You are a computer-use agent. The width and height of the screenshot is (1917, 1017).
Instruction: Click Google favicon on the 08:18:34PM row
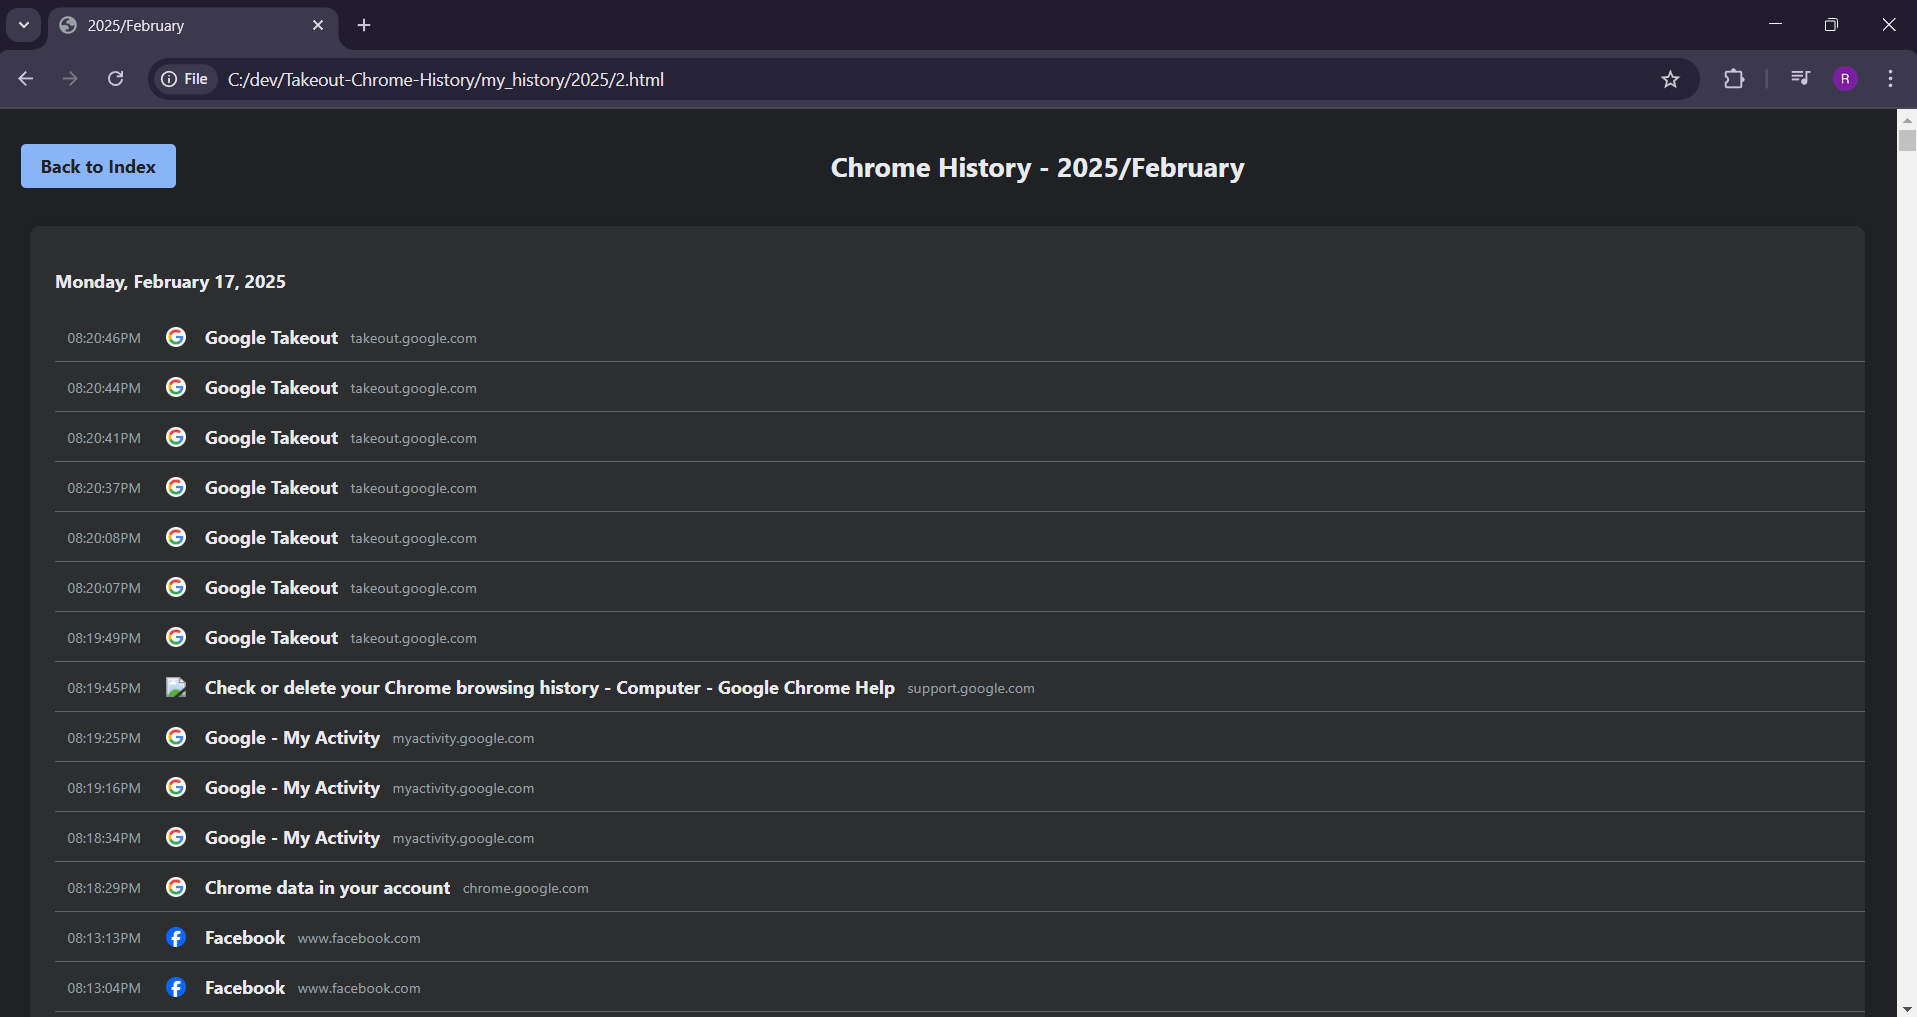coord(176,837)
